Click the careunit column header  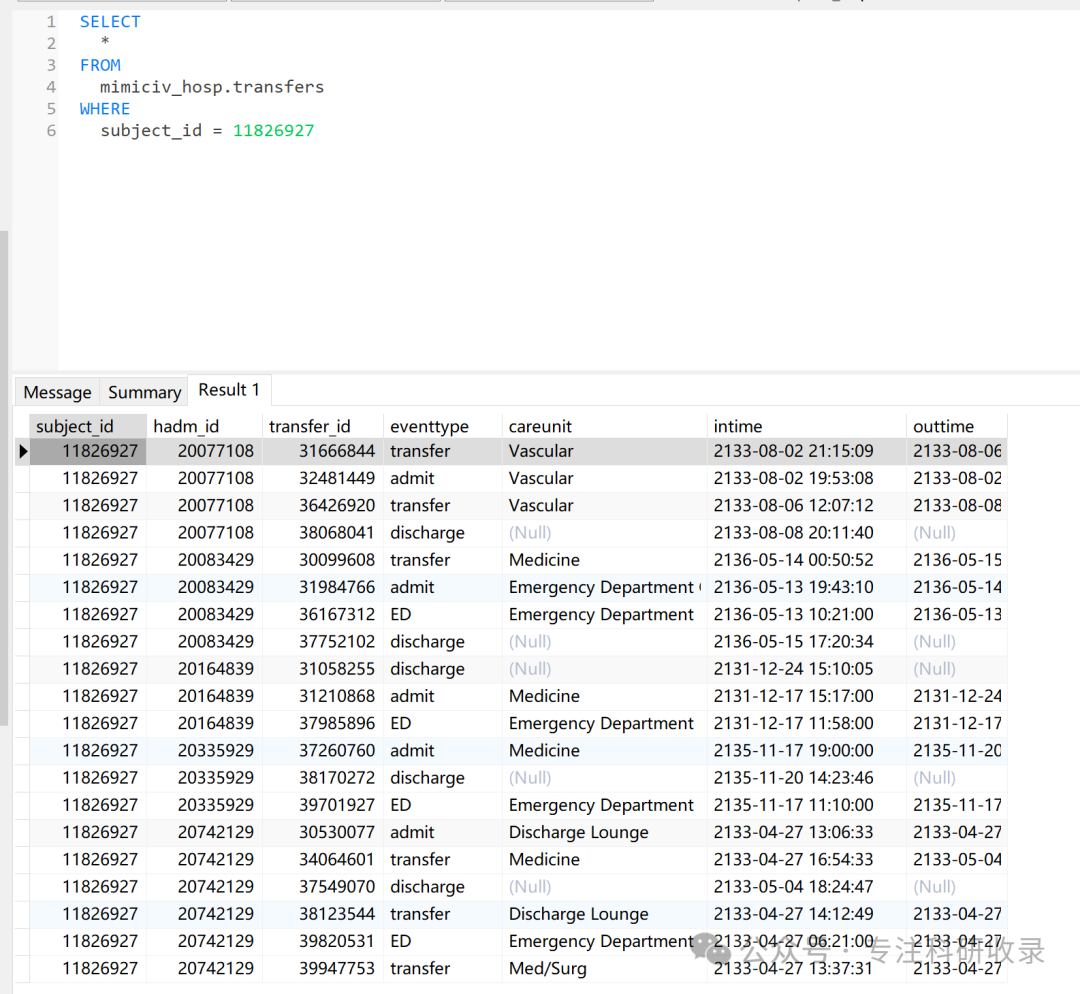point(605,426)
